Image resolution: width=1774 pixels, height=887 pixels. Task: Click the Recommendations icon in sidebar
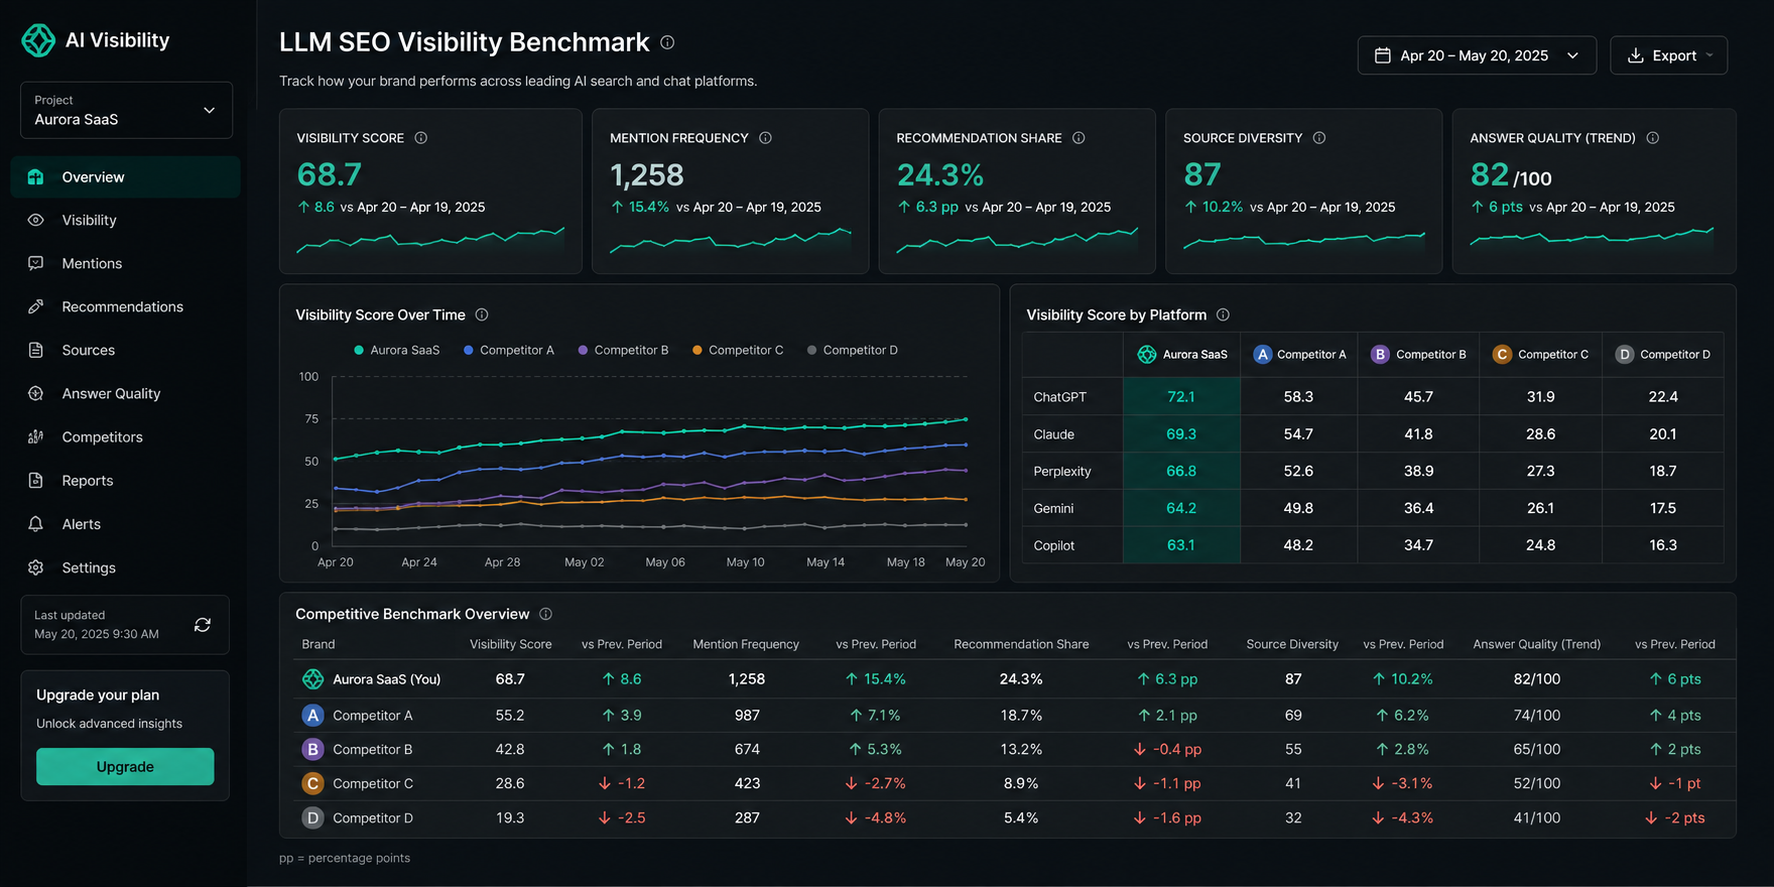[x=36, y=307]
